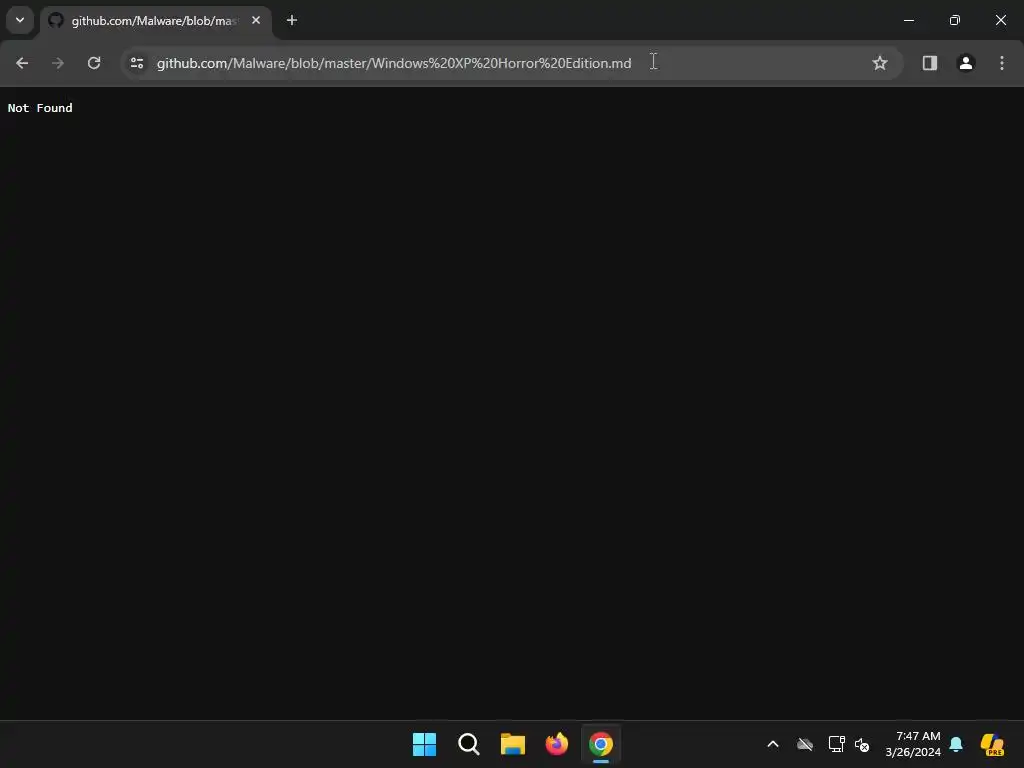1024x768 pixels.
Task: Click the "Not Found" text
Action: tap(40, 108)
